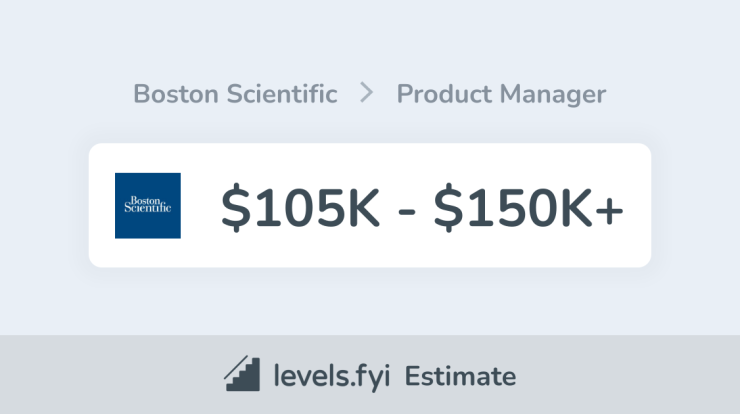Image resolution: width=740 pixels, height=414 pixels.
Task: Click the word Boston in breadcrumb
Action: (x=176, y=93)
